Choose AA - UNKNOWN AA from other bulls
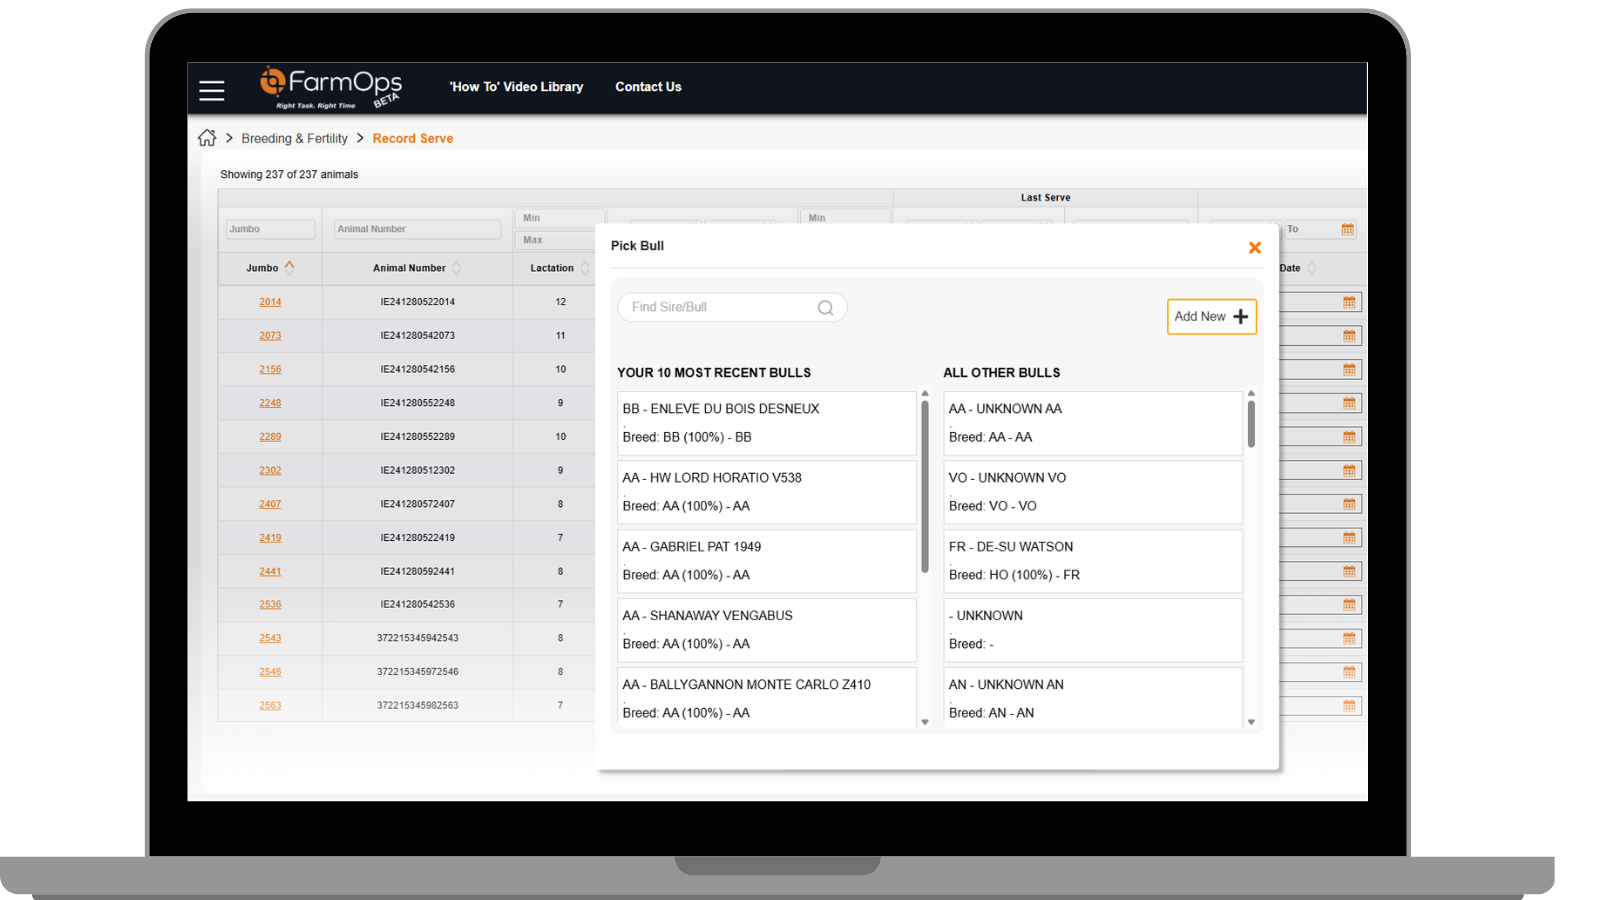Image resolution: width=1600 pixels, height=900 pixels. coord(1093,423)
